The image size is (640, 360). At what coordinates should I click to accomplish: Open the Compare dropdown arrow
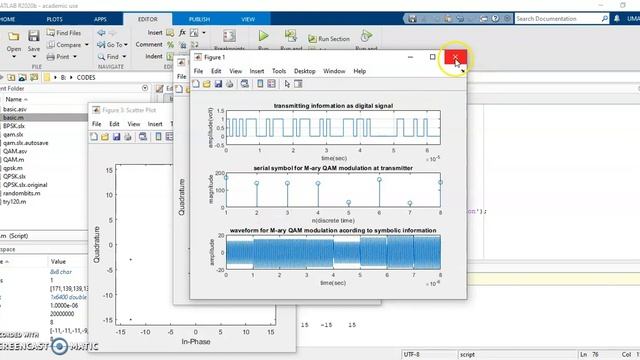click(87, 44)
